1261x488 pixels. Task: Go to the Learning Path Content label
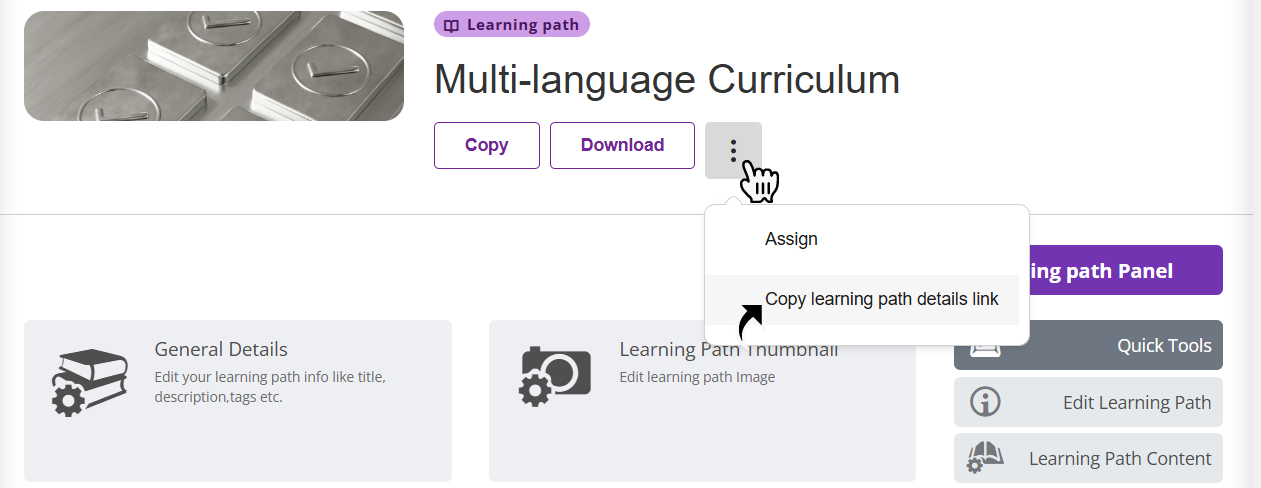1120,459
